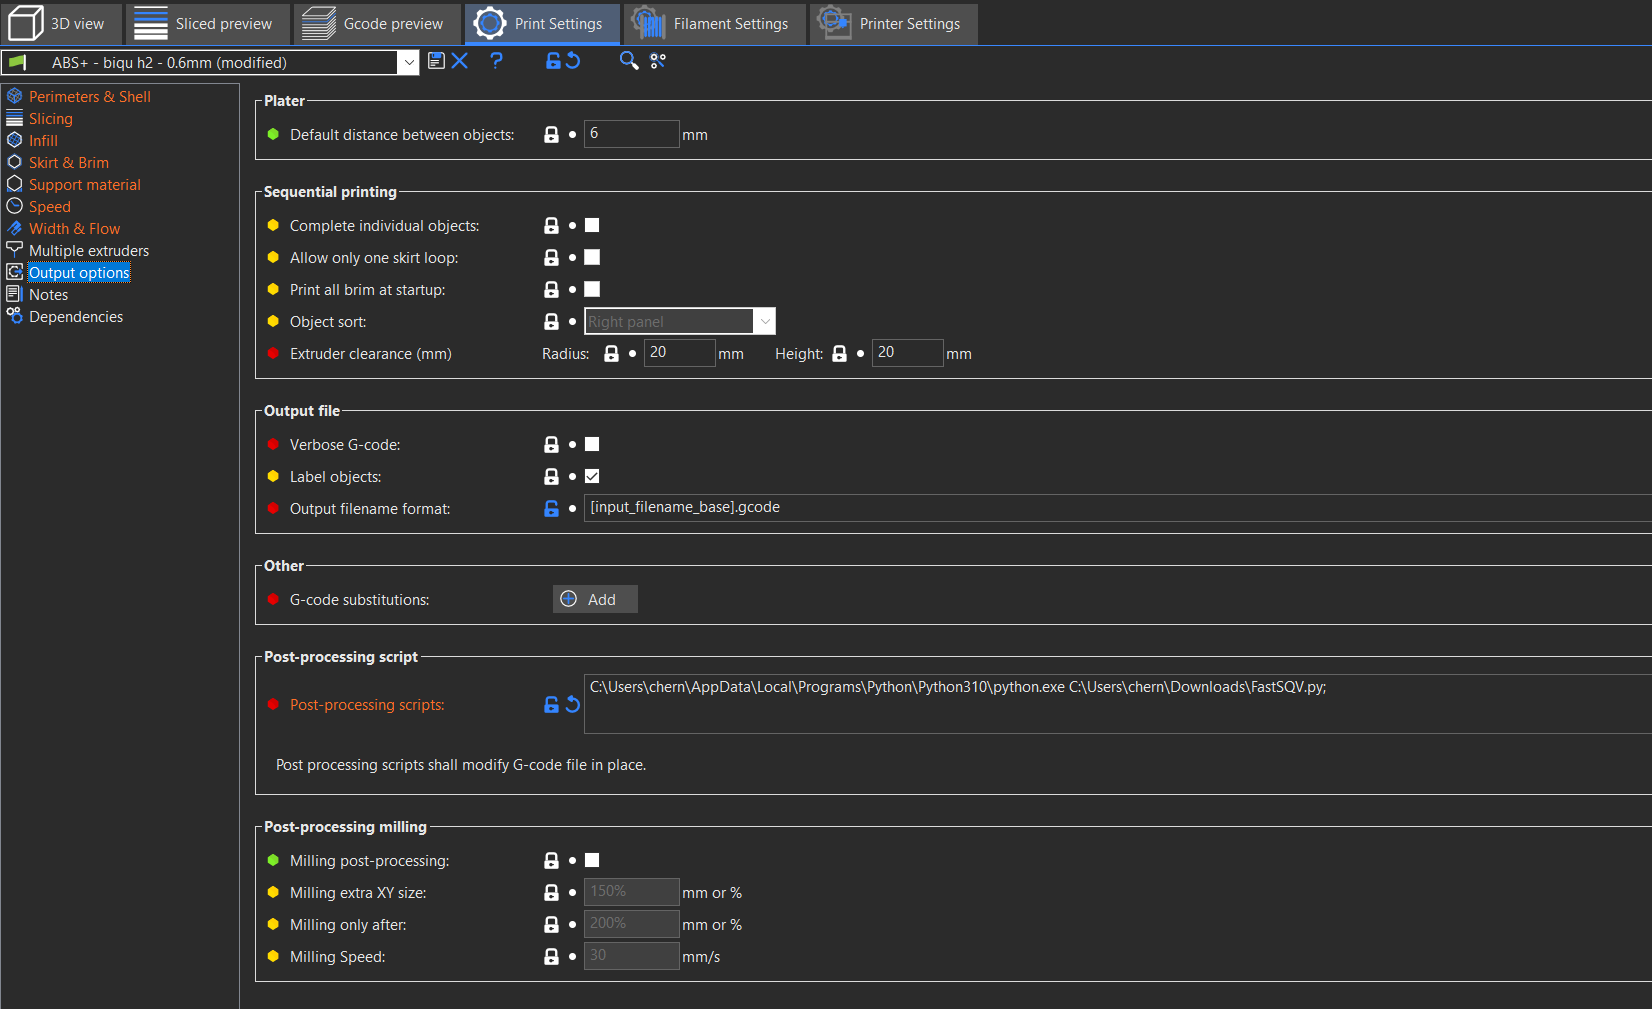1652x1009 pixels.
Task: Open the Multiple extruders page
Action: point(88,251)
